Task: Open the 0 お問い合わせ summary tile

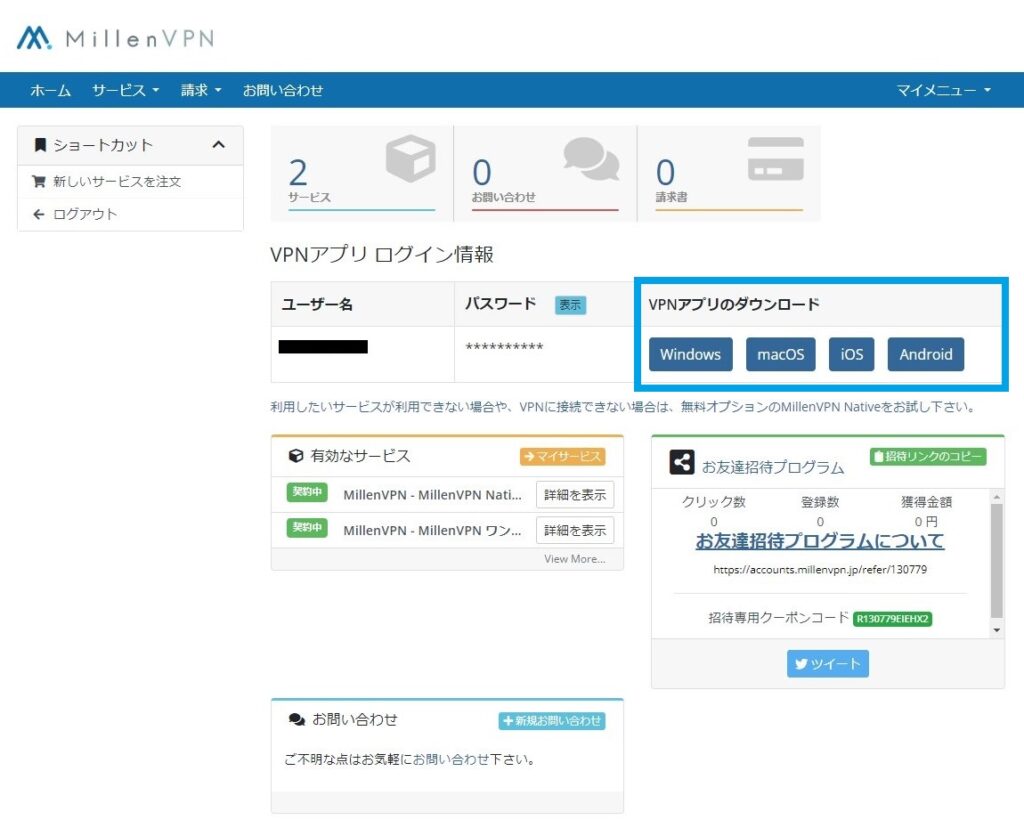Action: pyautogui.click(x=545, y=174)
